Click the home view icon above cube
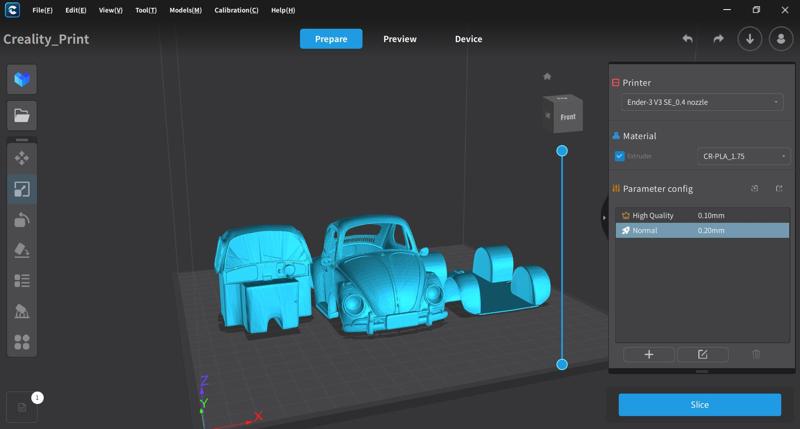This screenshot has height=429, width=800. click(x=547, y=76)
